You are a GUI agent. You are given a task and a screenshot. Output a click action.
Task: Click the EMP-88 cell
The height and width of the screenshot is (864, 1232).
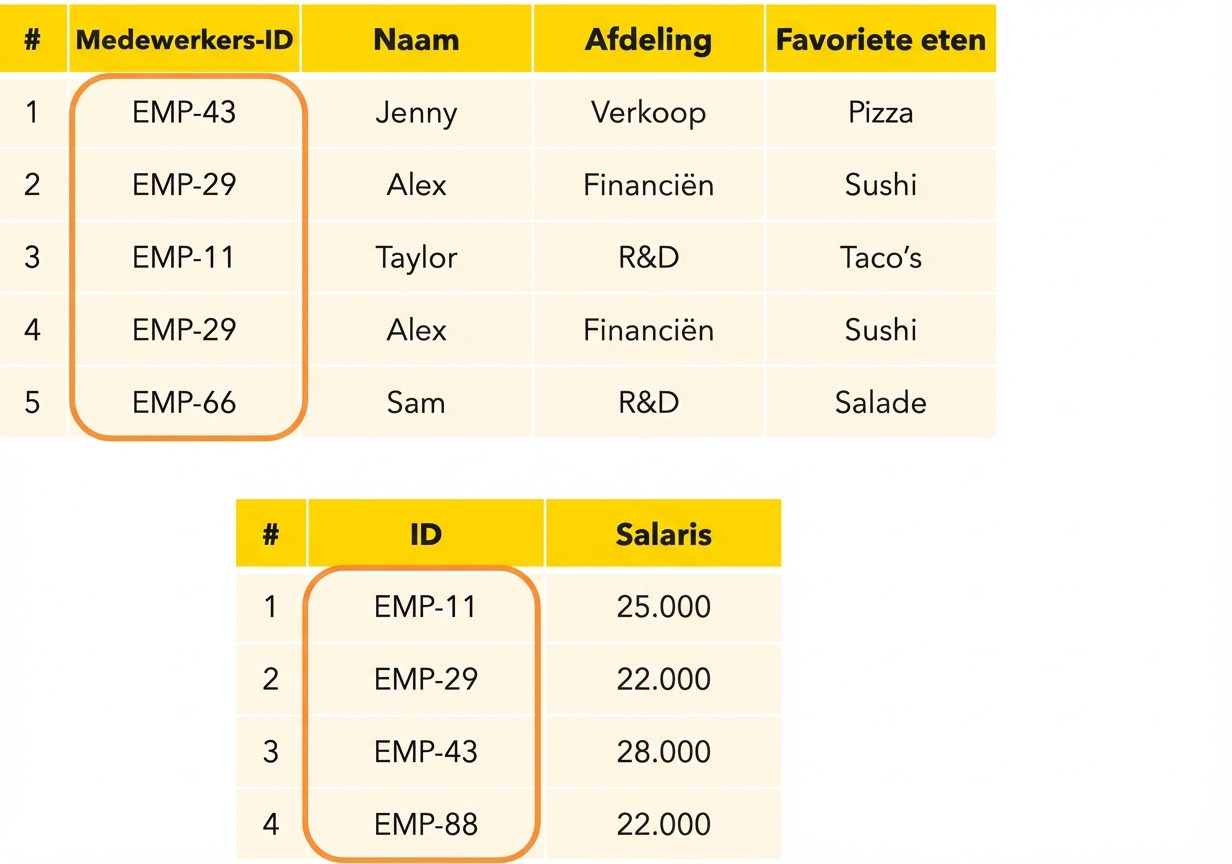click(426, 825)
